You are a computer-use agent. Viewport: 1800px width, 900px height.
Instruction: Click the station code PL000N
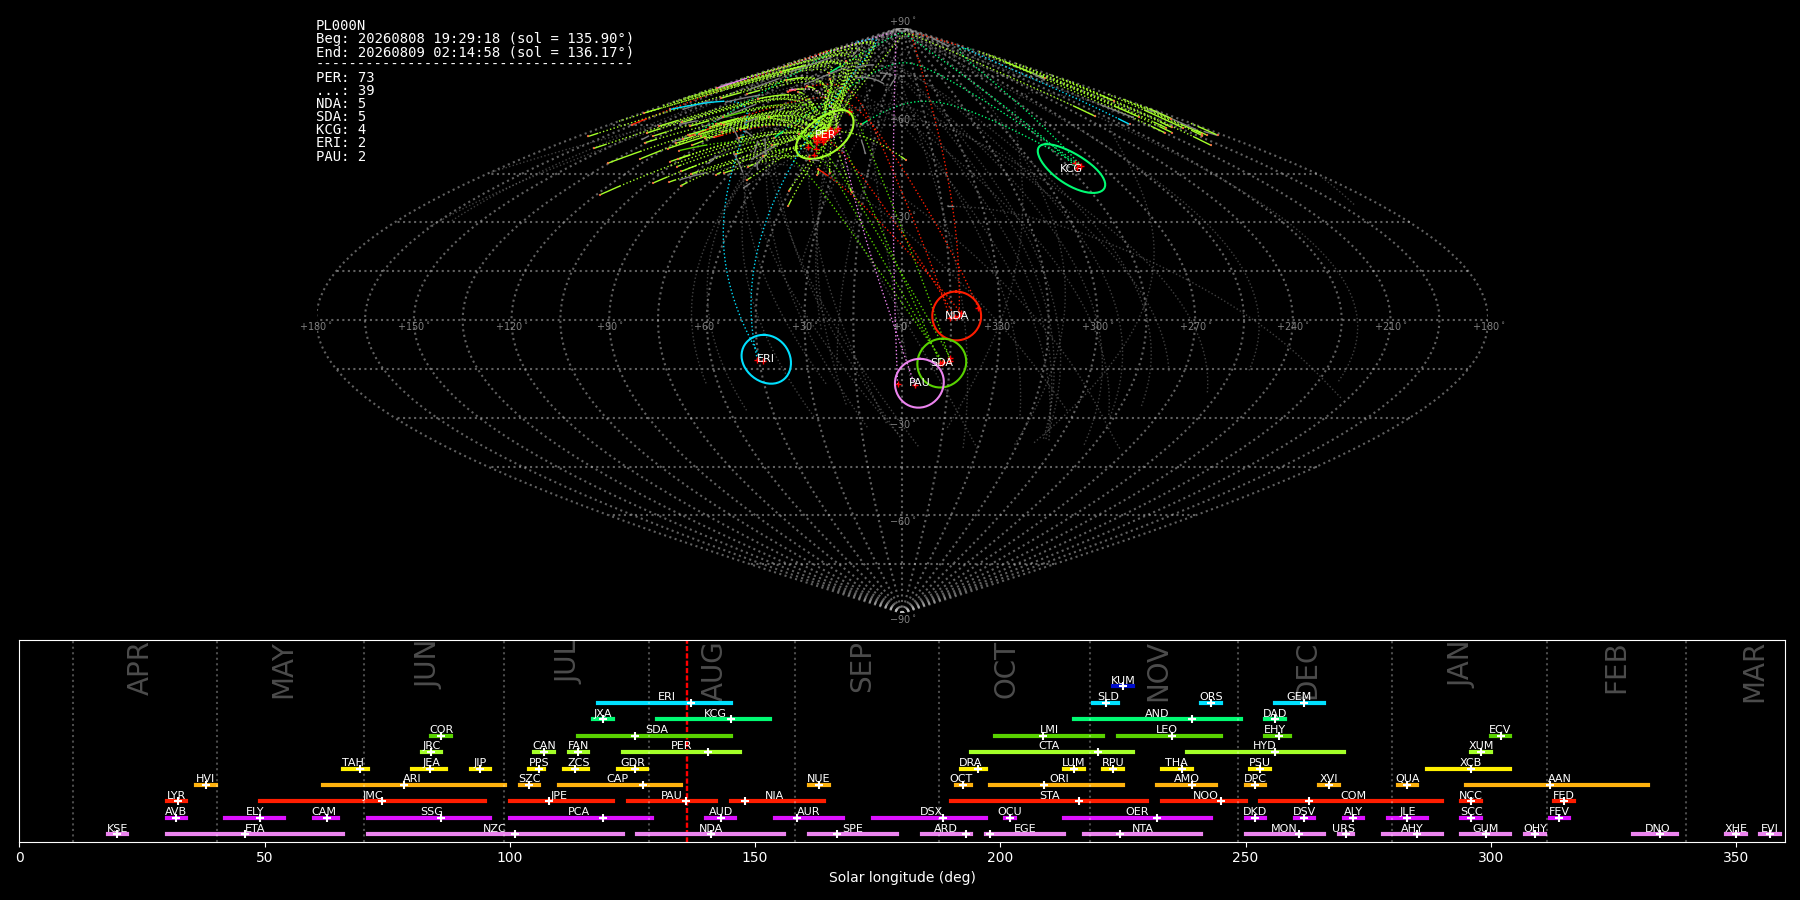pyautogui.click(x=340, y=26)
